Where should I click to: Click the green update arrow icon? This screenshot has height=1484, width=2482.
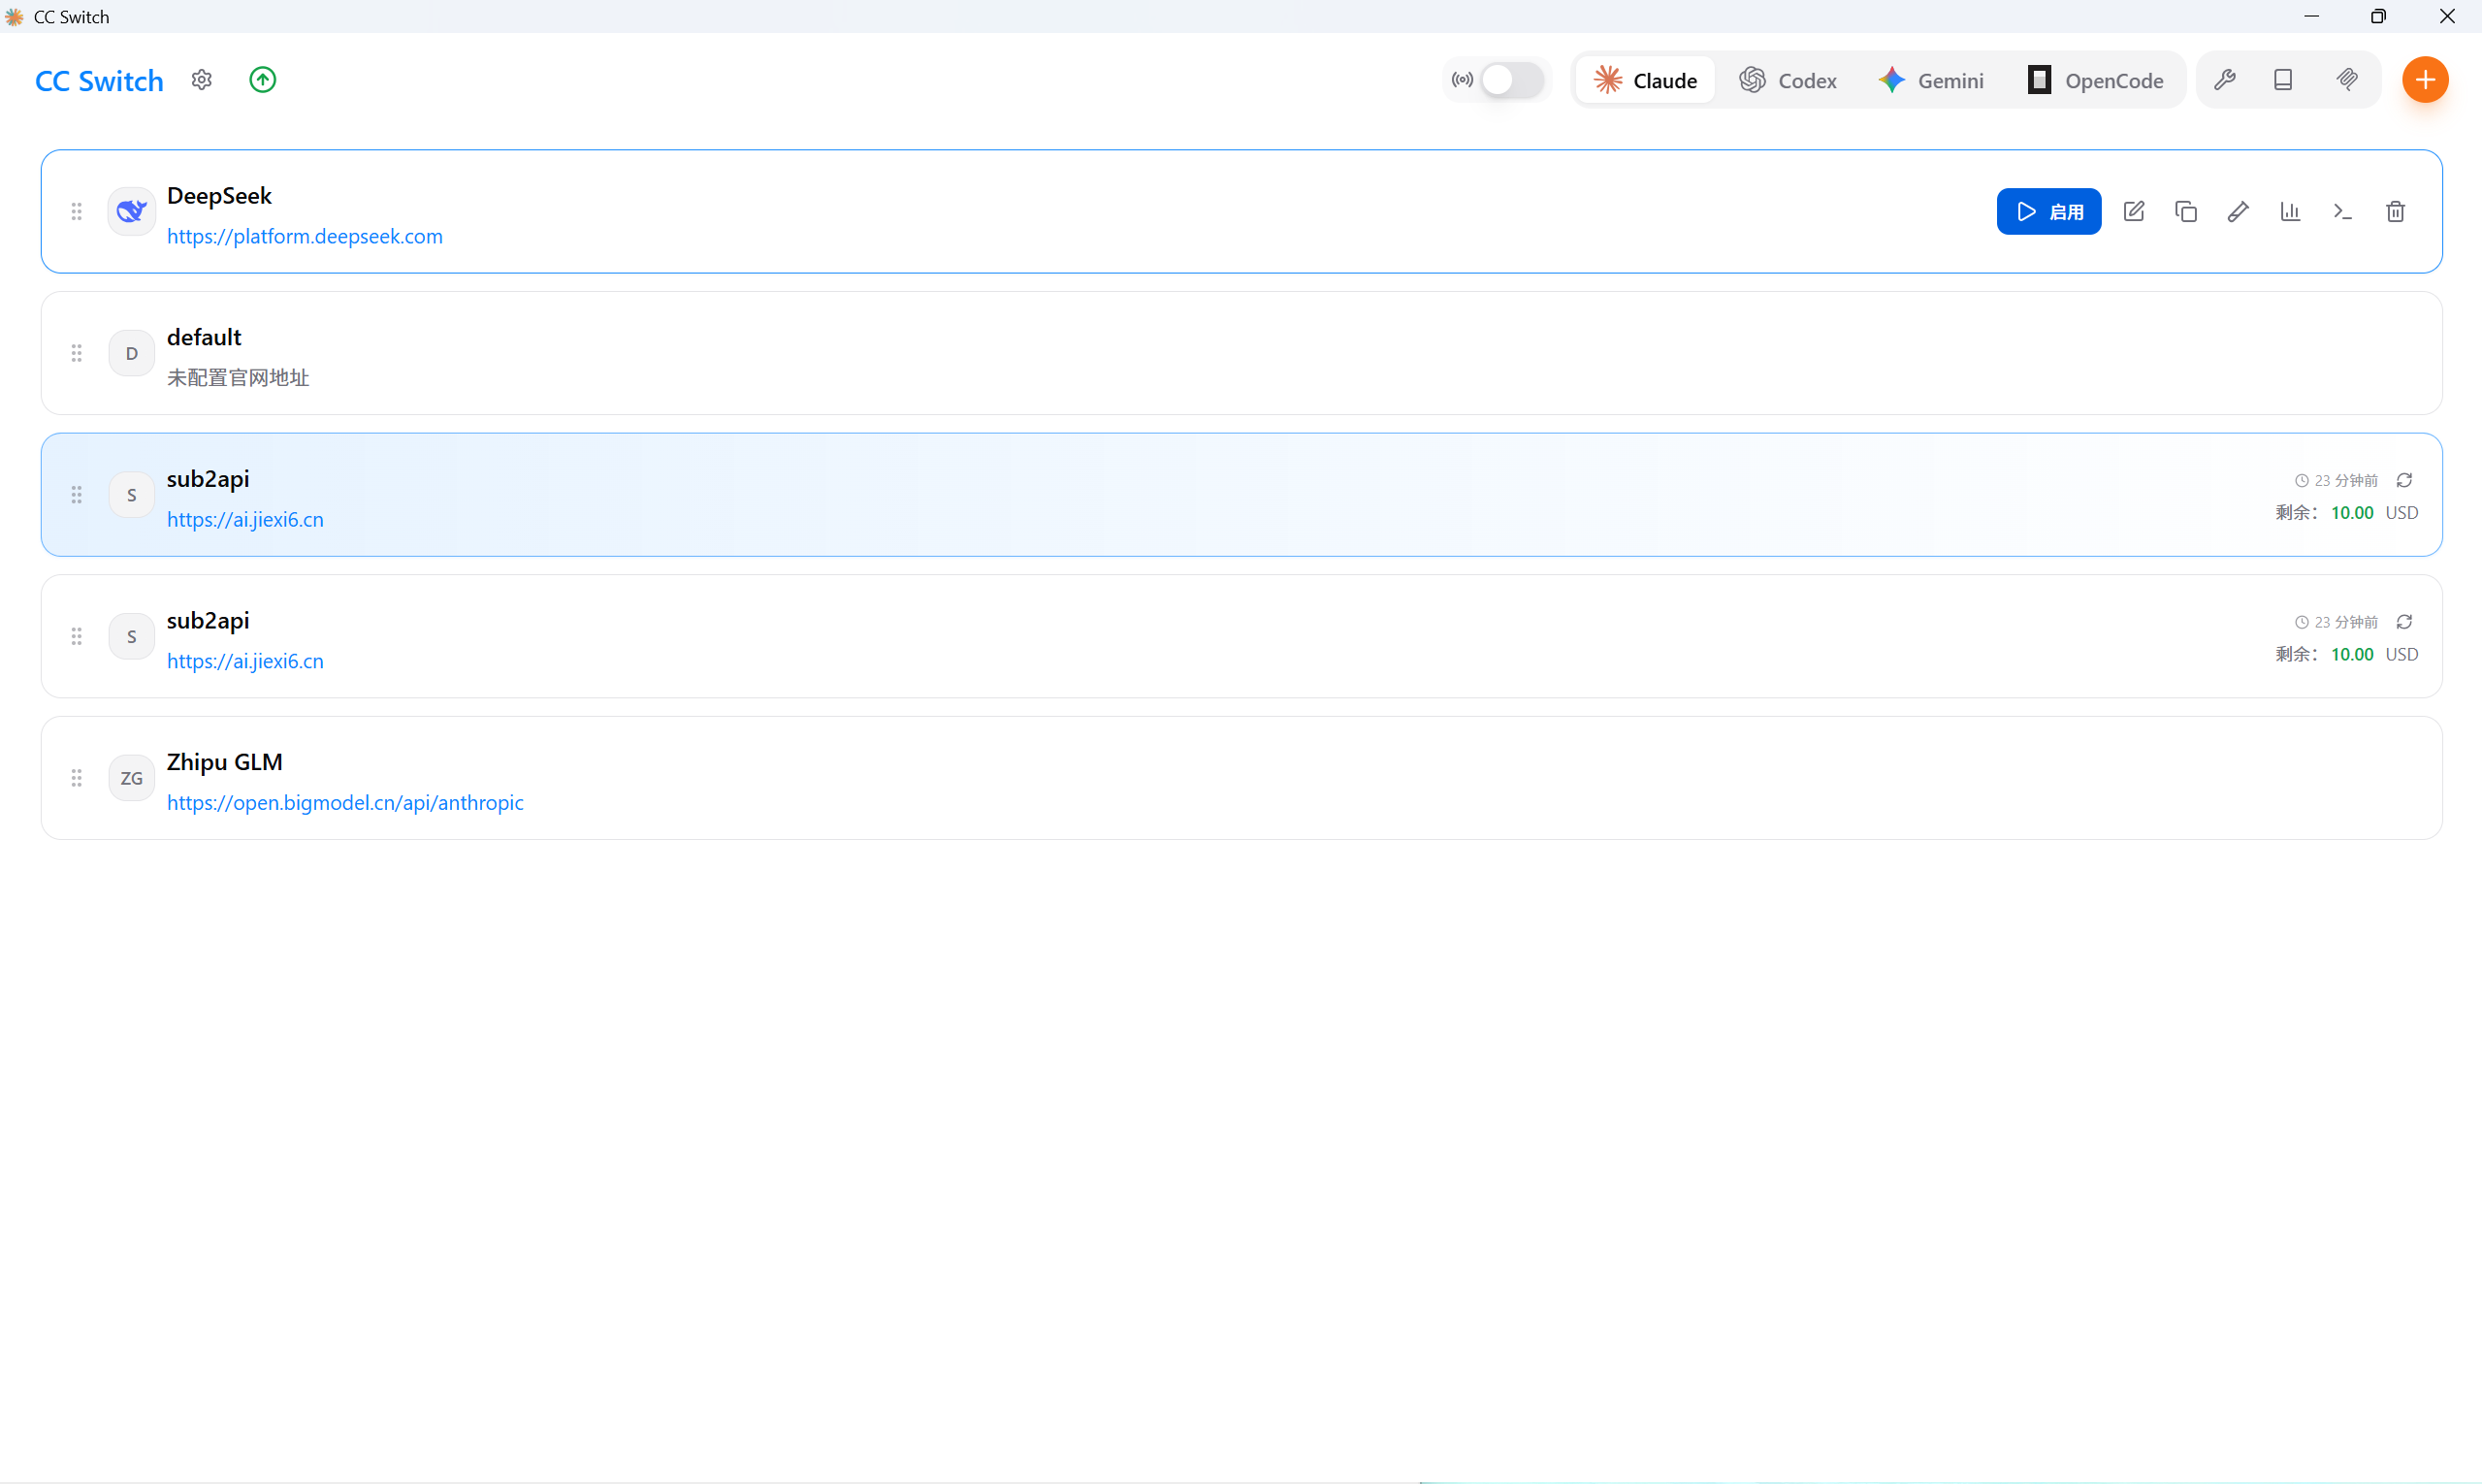pyautogui.click(x=263, y=80)
